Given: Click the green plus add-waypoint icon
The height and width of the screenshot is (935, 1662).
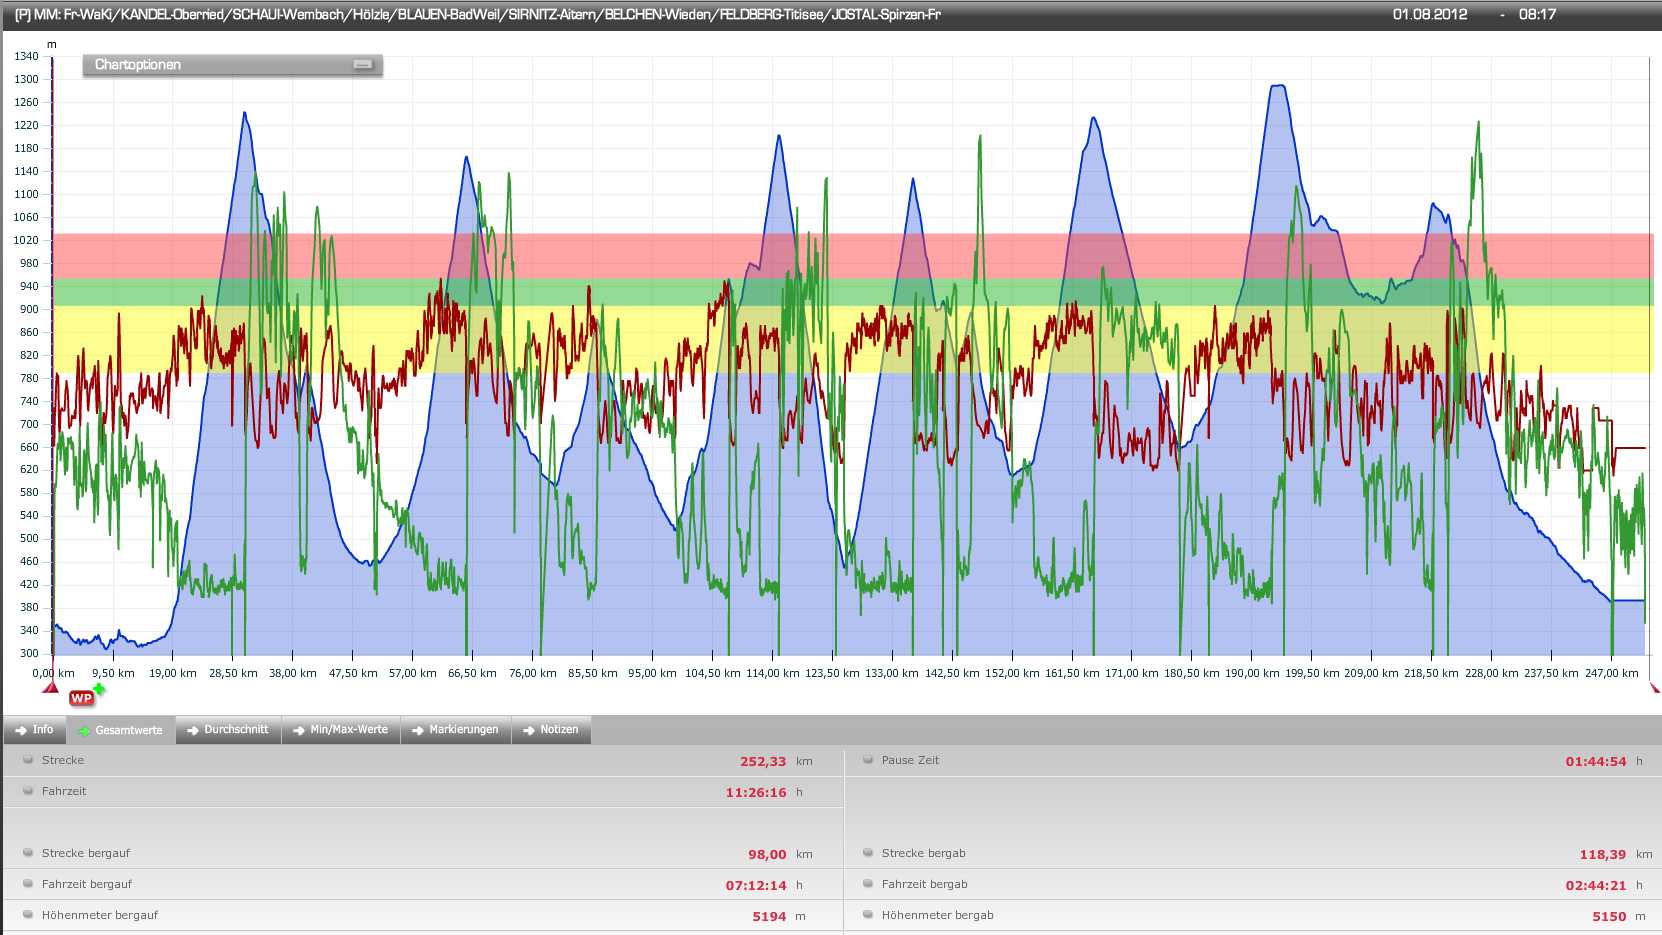Looking at the screenshot, I should (99, 688).
